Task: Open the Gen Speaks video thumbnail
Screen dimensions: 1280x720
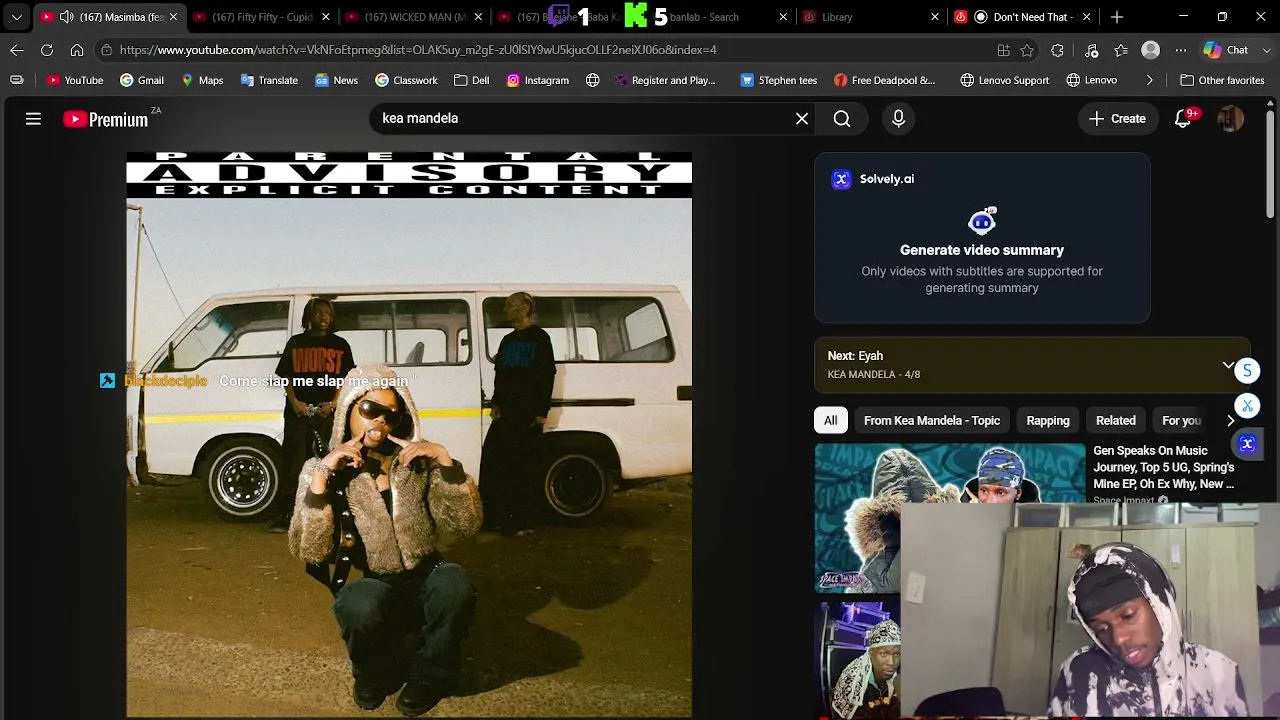Action: coord(950,519)
